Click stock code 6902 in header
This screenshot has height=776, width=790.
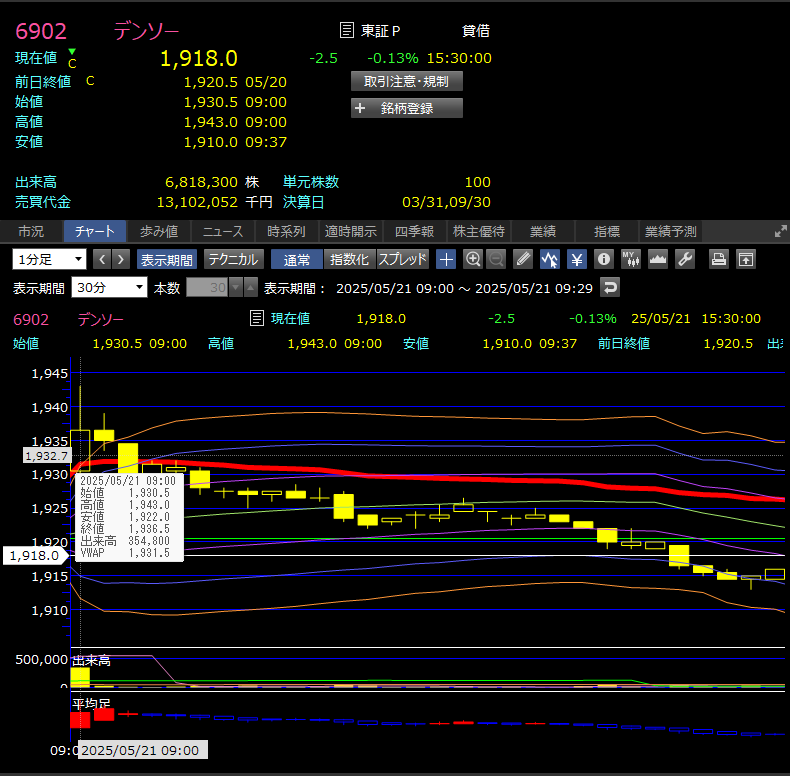tap(41, 31)
